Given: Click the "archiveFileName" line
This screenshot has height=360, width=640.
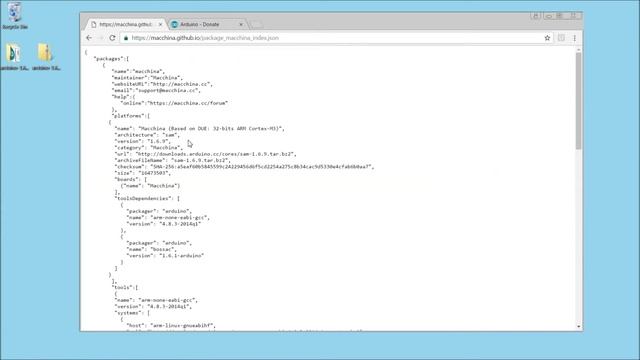Looking at the screenshot, I should (x=172, y=160).
